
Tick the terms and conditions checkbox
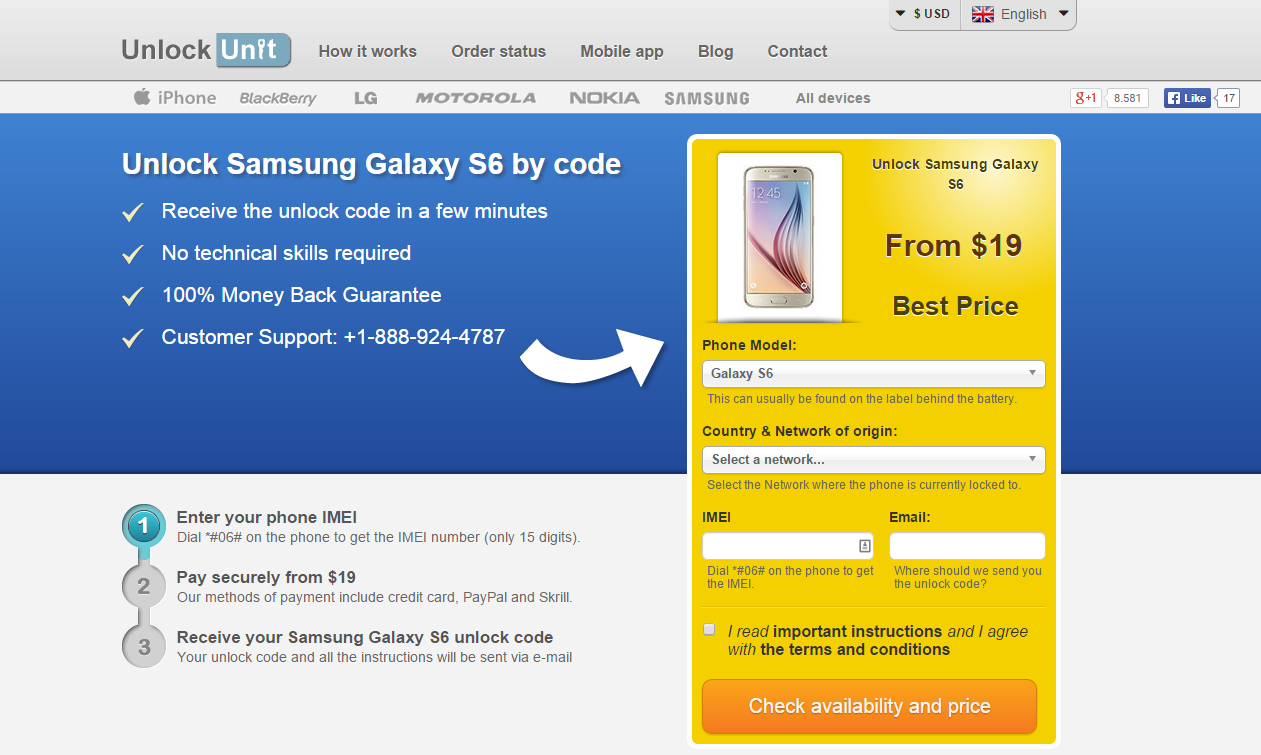click(709, 629)
